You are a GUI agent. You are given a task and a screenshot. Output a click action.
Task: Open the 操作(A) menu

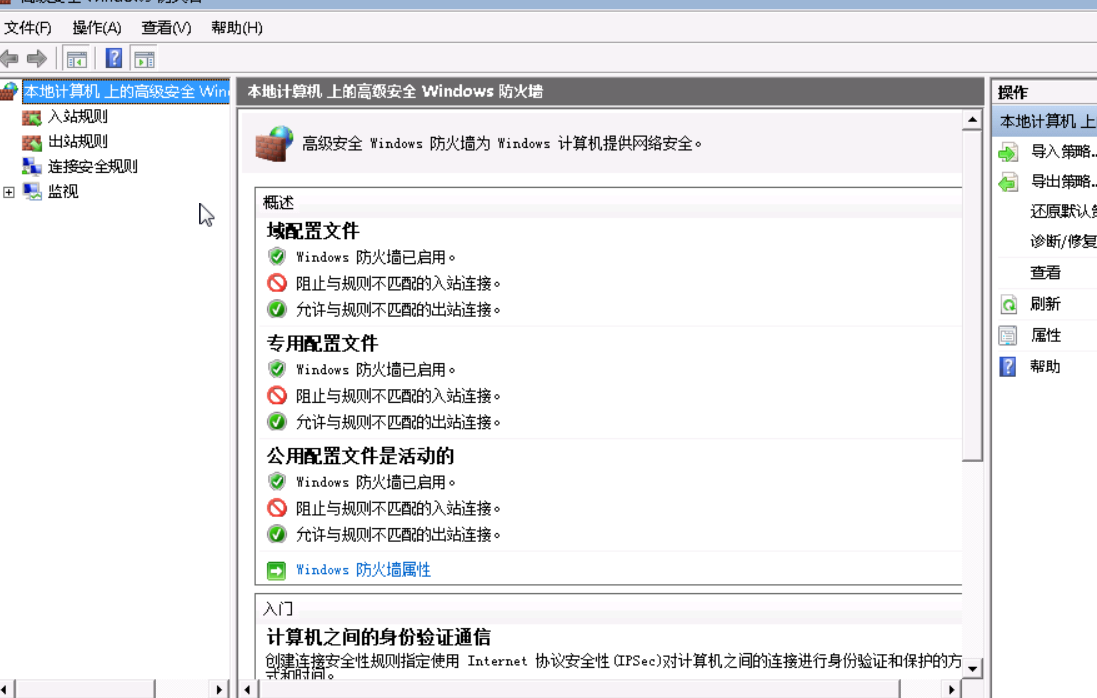pyautogui.click(x=97, y=28)
